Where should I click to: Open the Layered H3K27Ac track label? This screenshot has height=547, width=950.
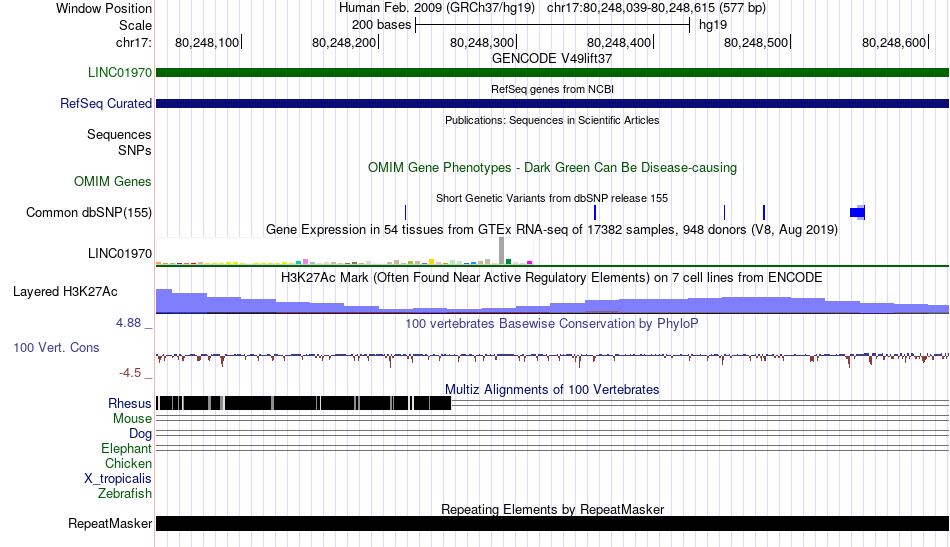[x=65, y=292]
